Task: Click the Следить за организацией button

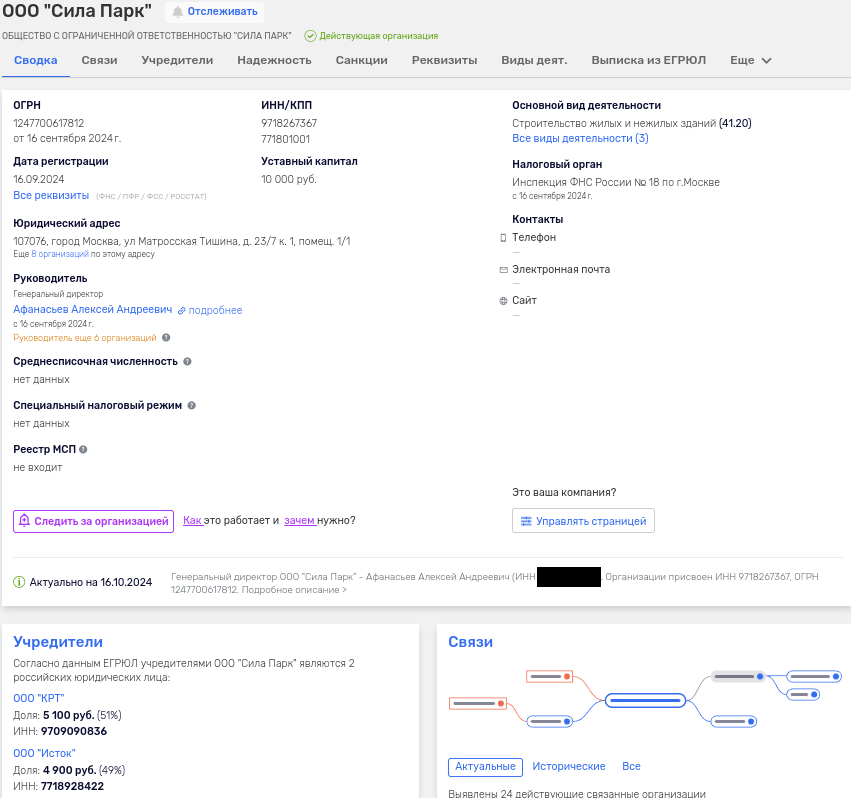Action: click(93, 521)
